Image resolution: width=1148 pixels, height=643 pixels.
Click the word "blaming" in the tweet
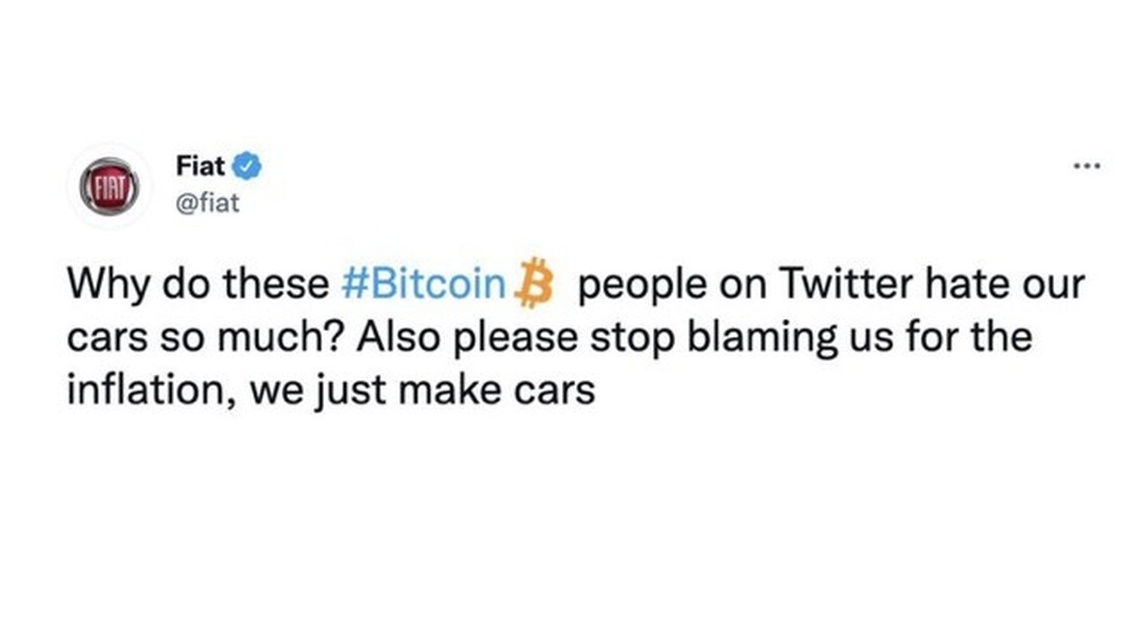pos(774,338)
